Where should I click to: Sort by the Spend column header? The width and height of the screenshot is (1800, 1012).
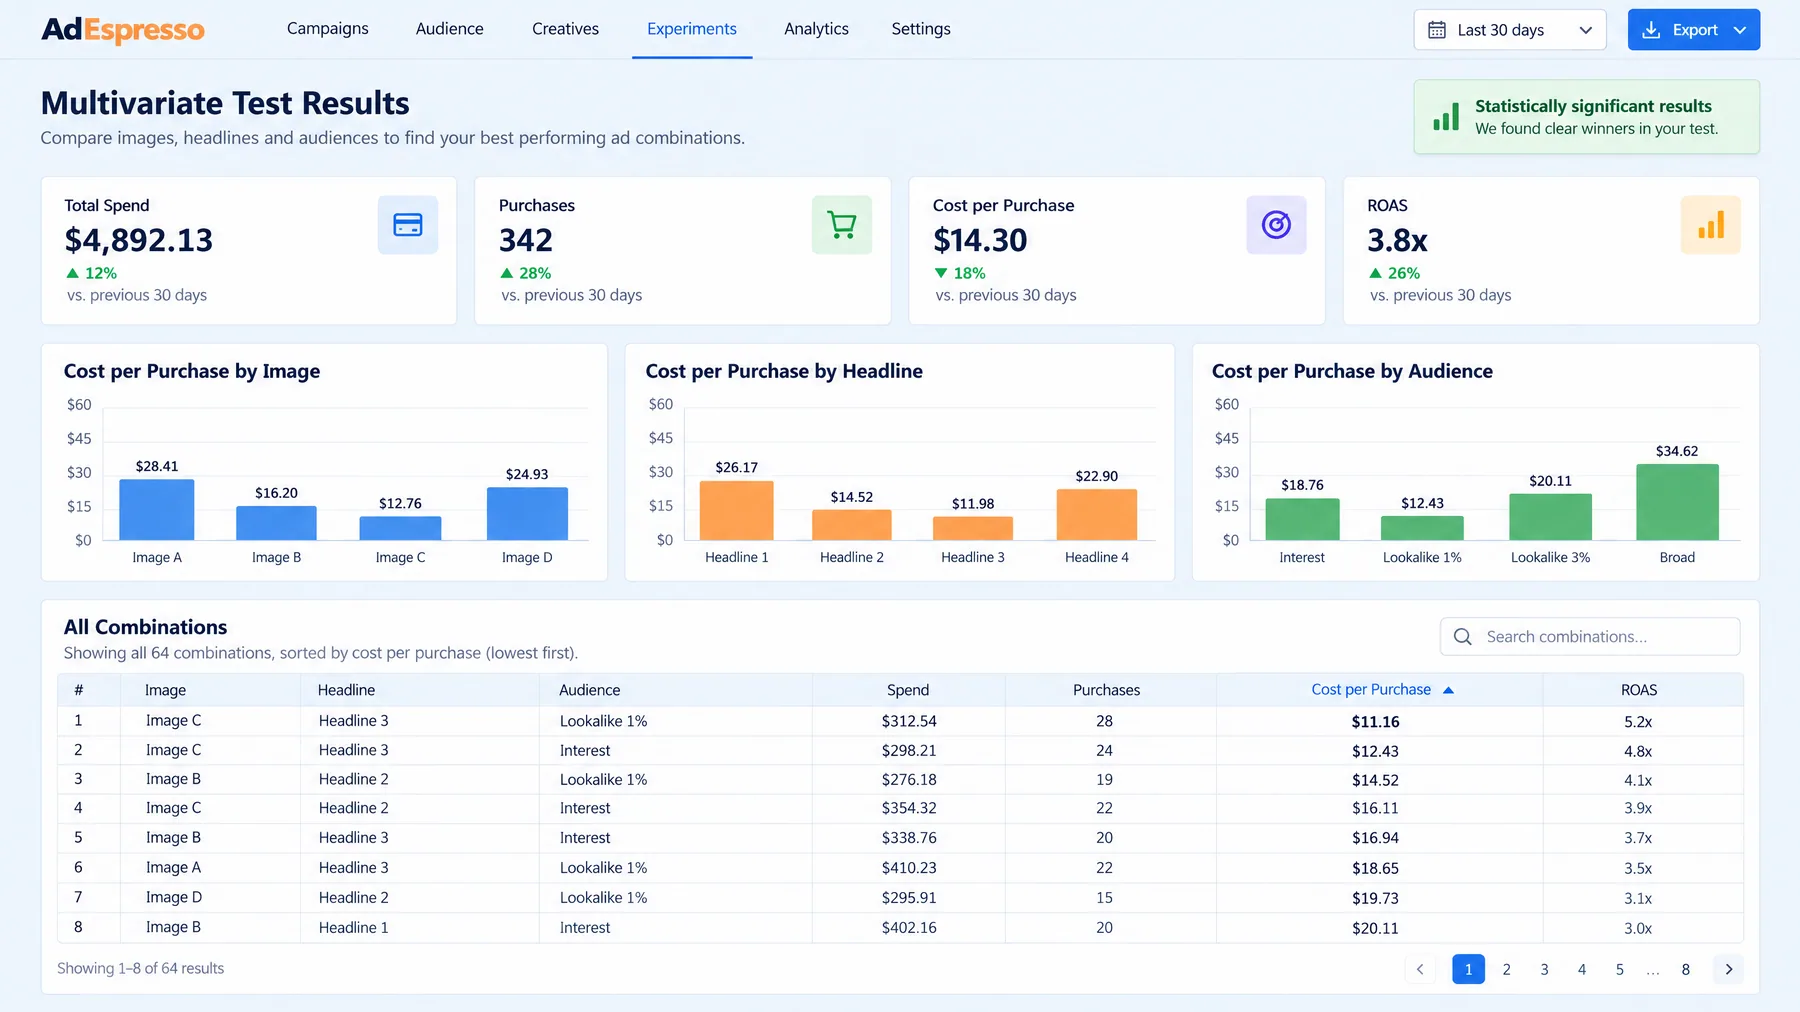pos(908,690)
